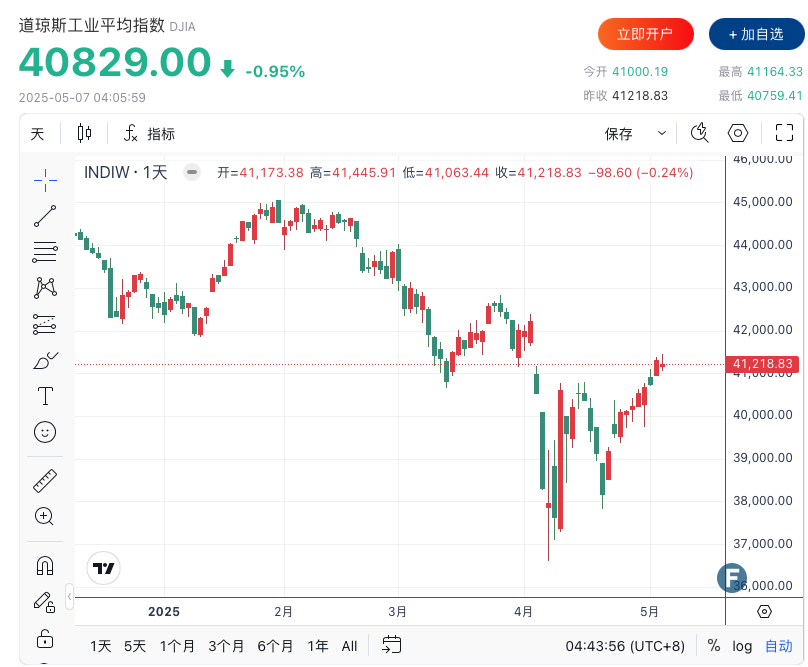Open the emoji sticker tool

[x=45, y=432]
